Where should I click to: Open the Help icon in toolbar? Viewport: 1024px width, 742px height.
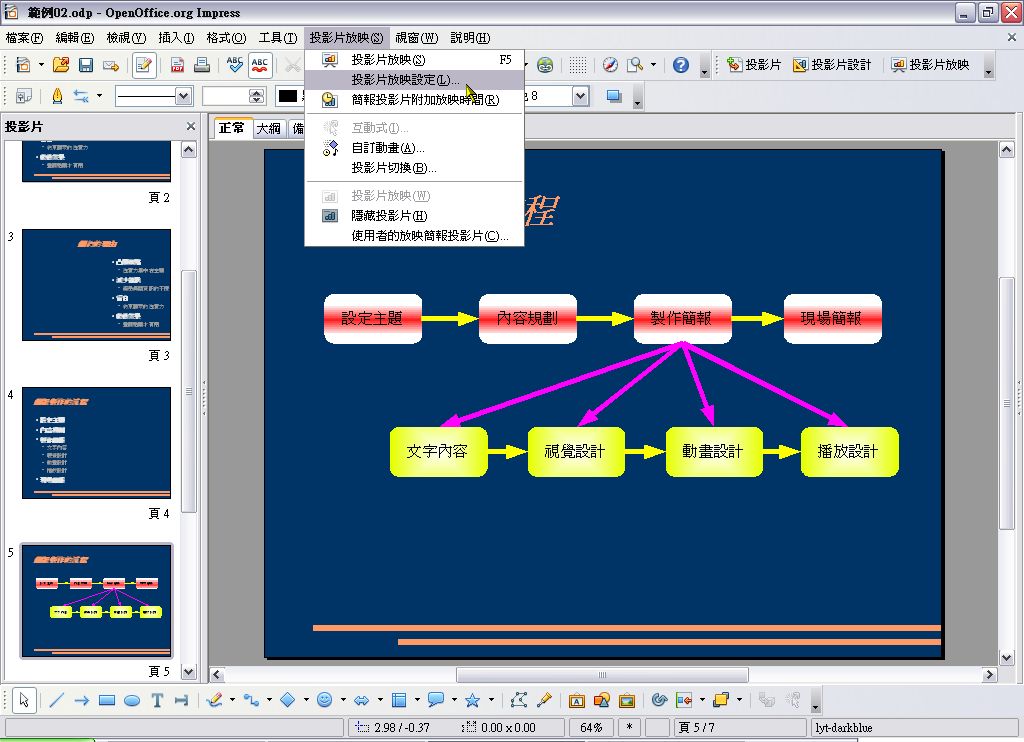tap(681, 65)
